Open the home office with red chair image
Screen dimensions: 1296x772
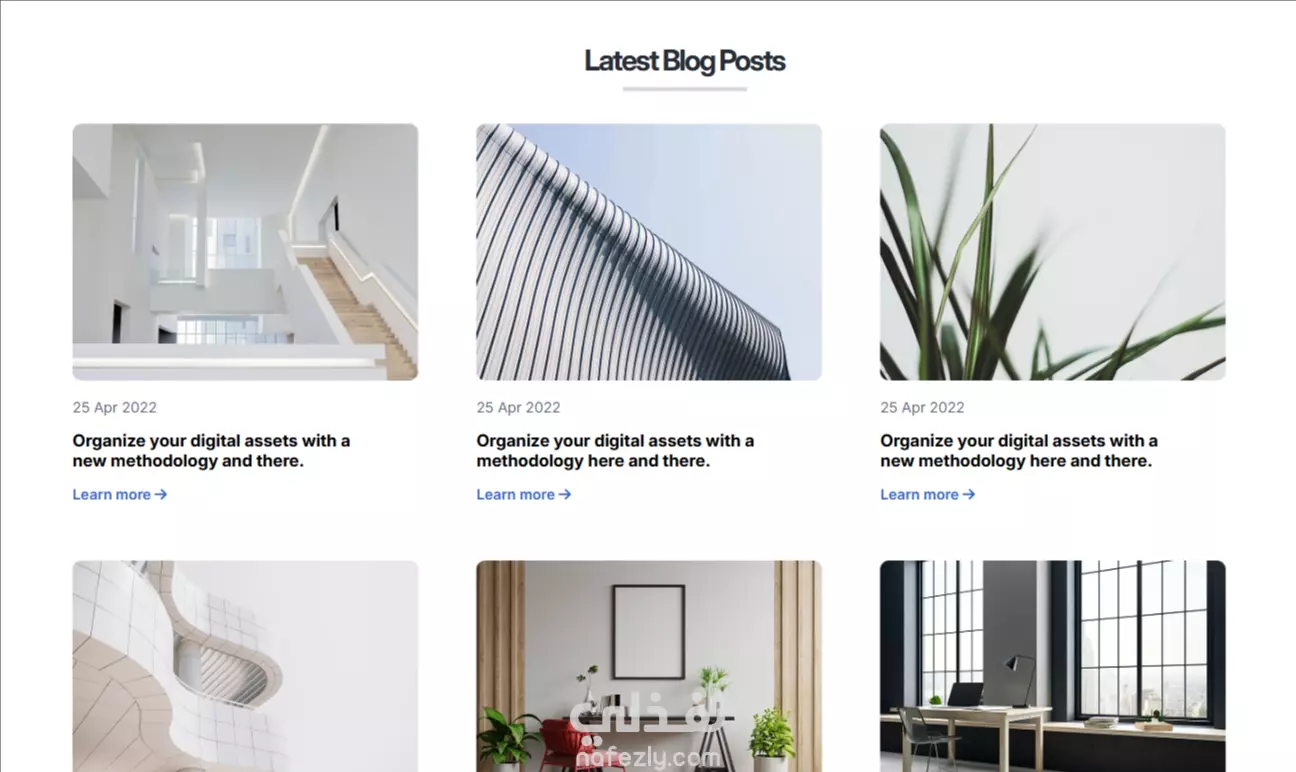[x=649, y=666]
